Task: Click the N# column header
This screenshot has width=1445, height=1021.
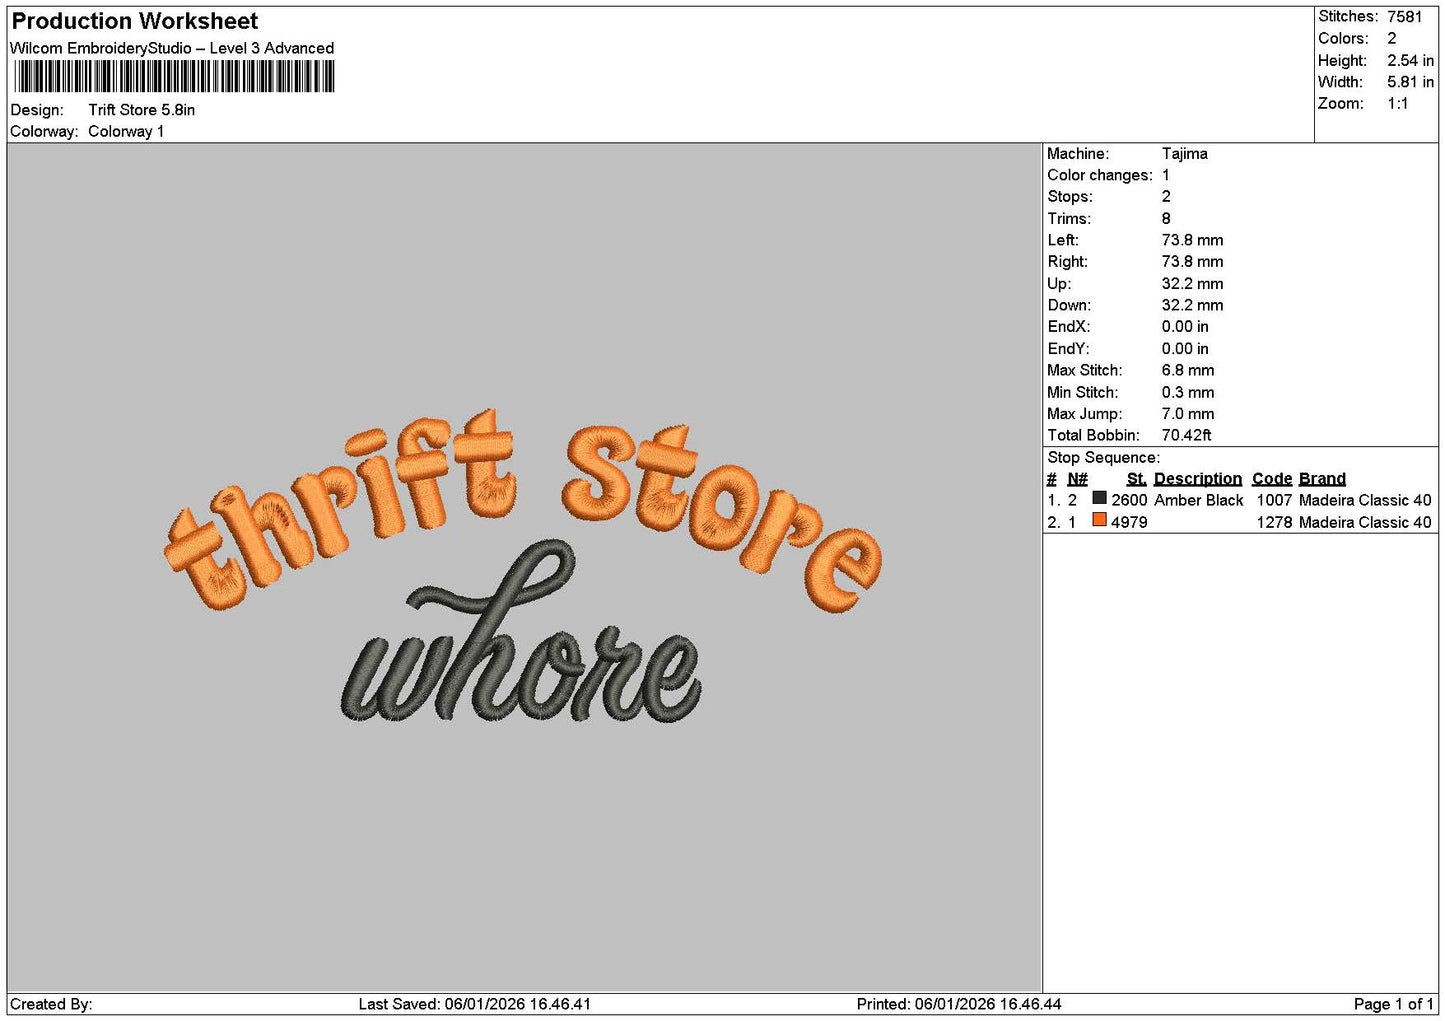Action: tap(1077, 479)
